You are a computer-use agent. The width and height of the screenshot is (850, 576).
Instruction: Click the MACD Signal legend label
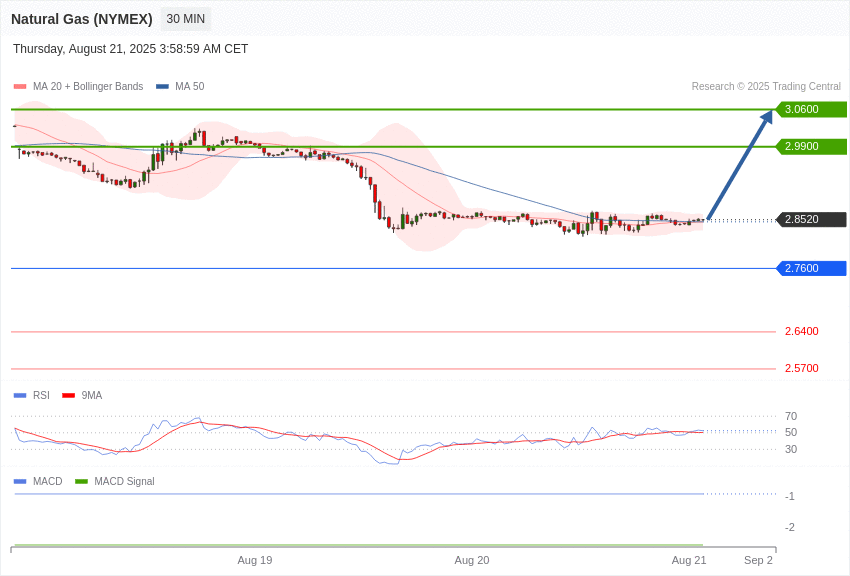click(124, 481)
